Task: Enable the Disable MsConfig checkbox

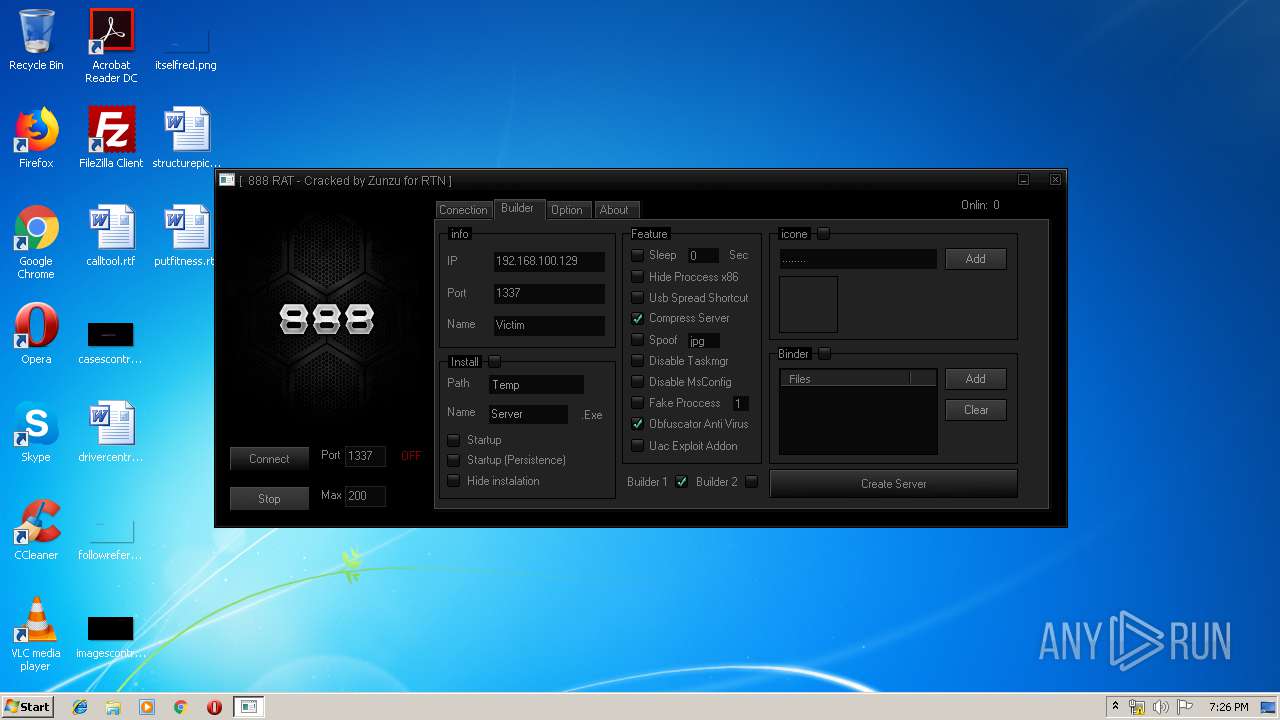Action: [637, 382]
